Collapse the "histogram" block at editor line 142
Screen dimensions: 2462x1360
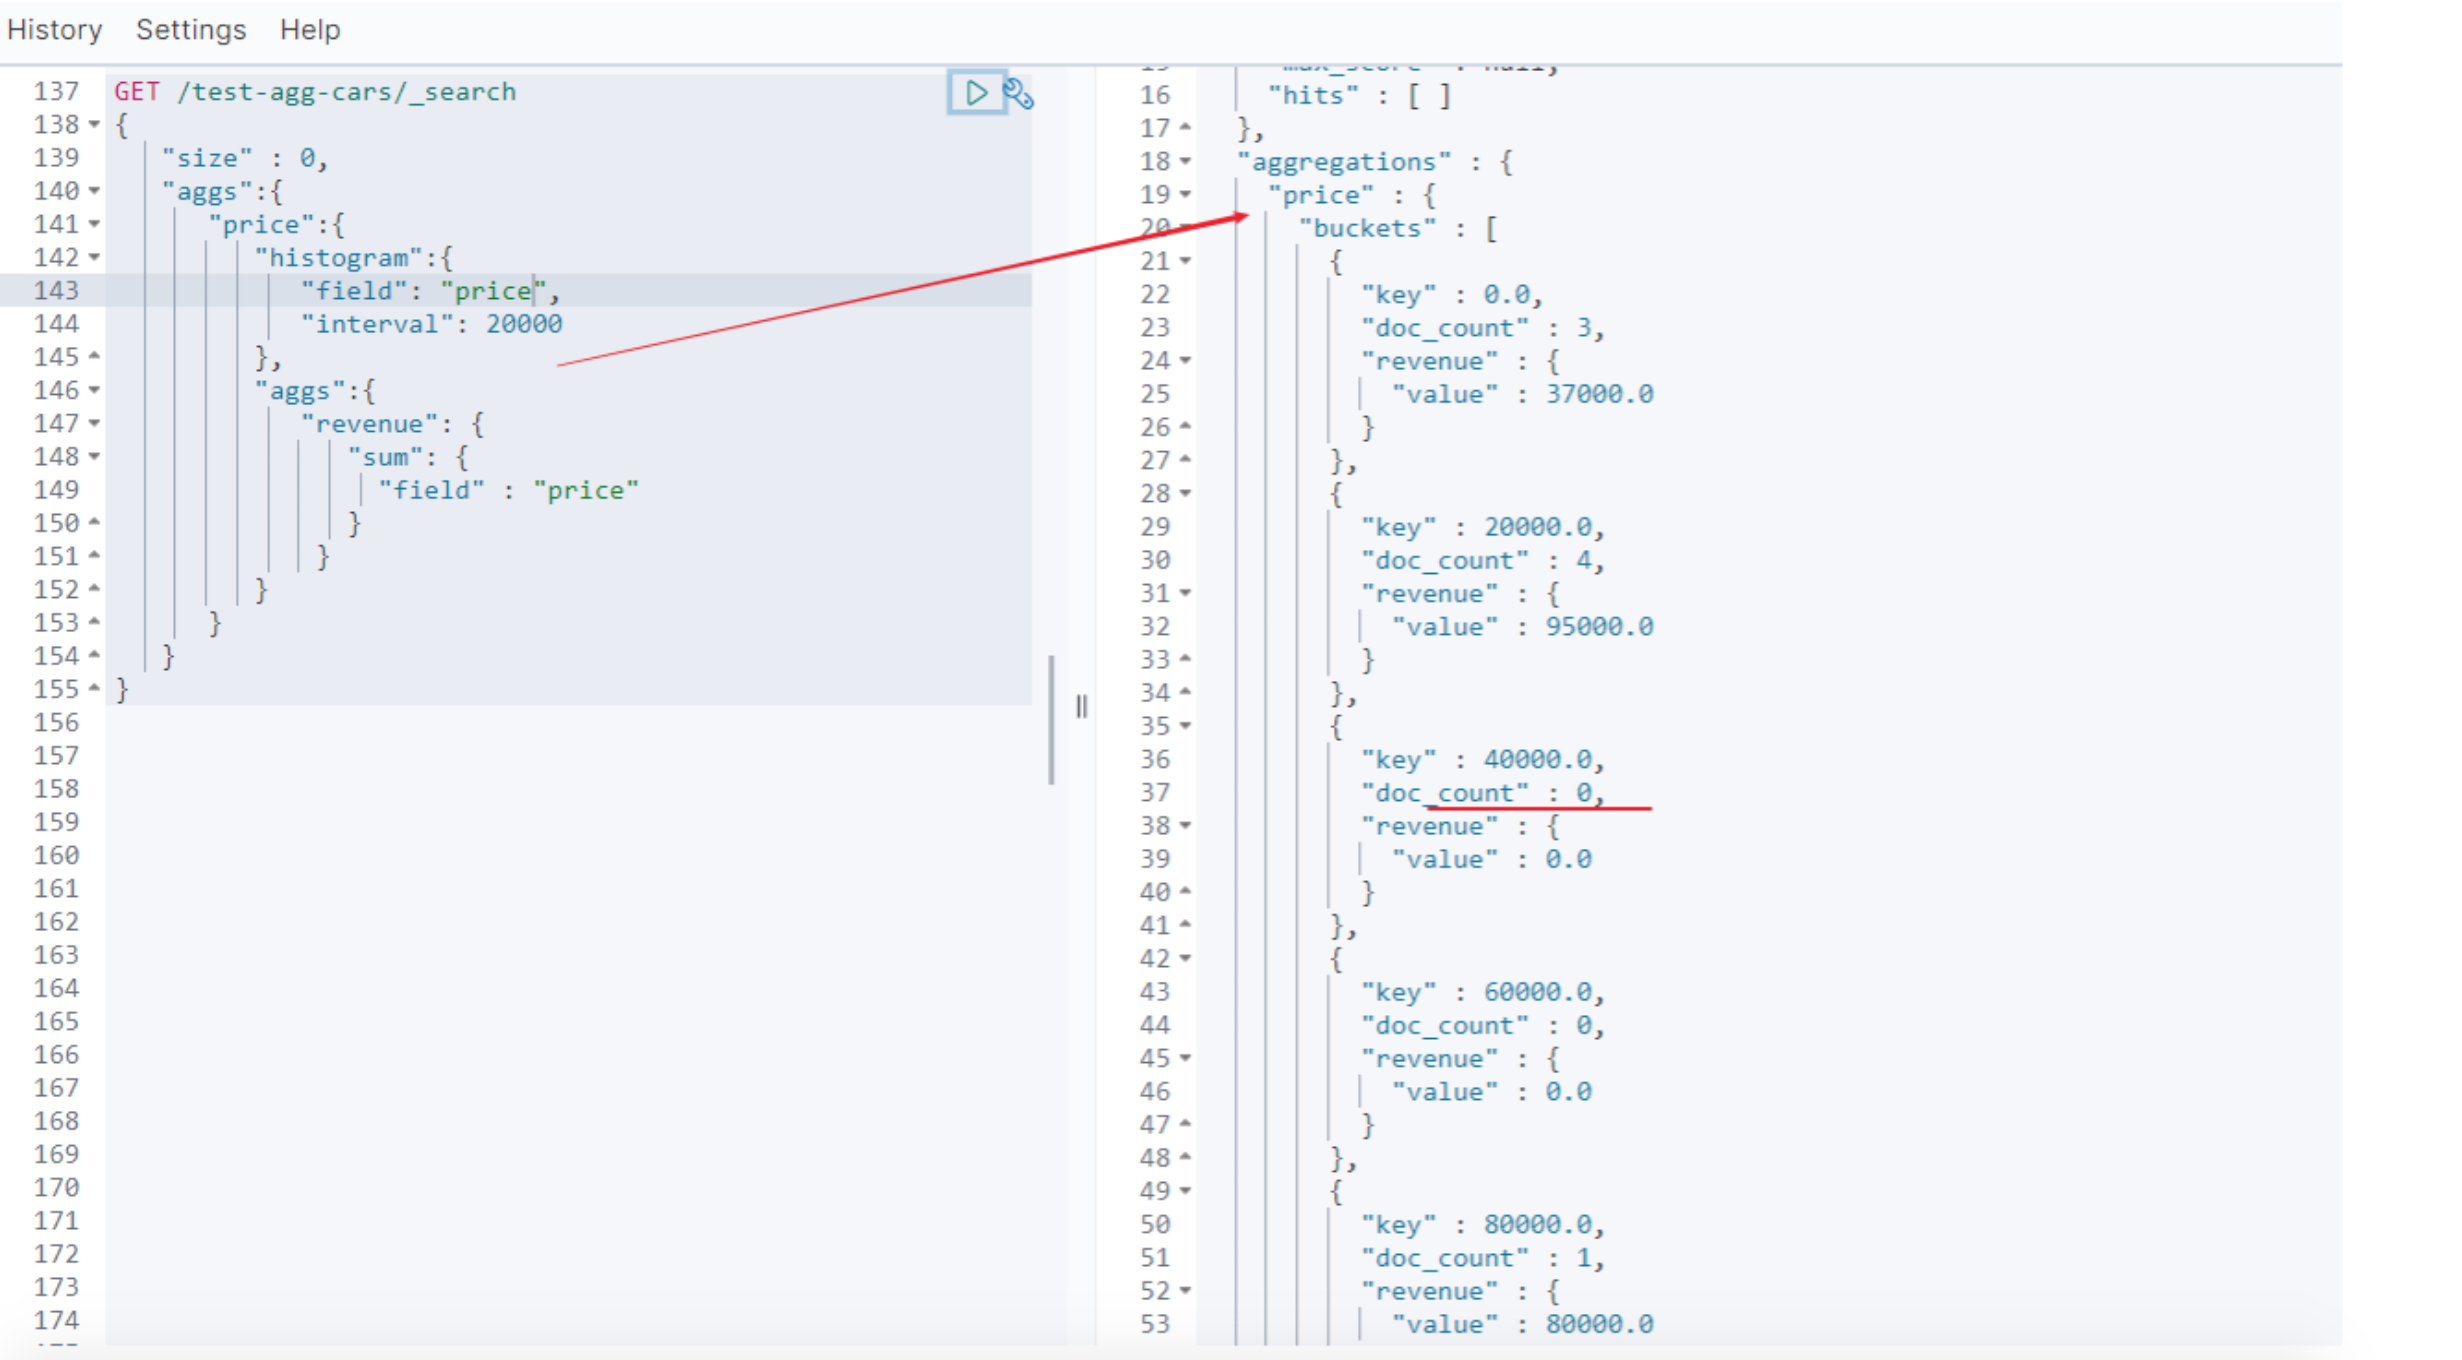94,258
